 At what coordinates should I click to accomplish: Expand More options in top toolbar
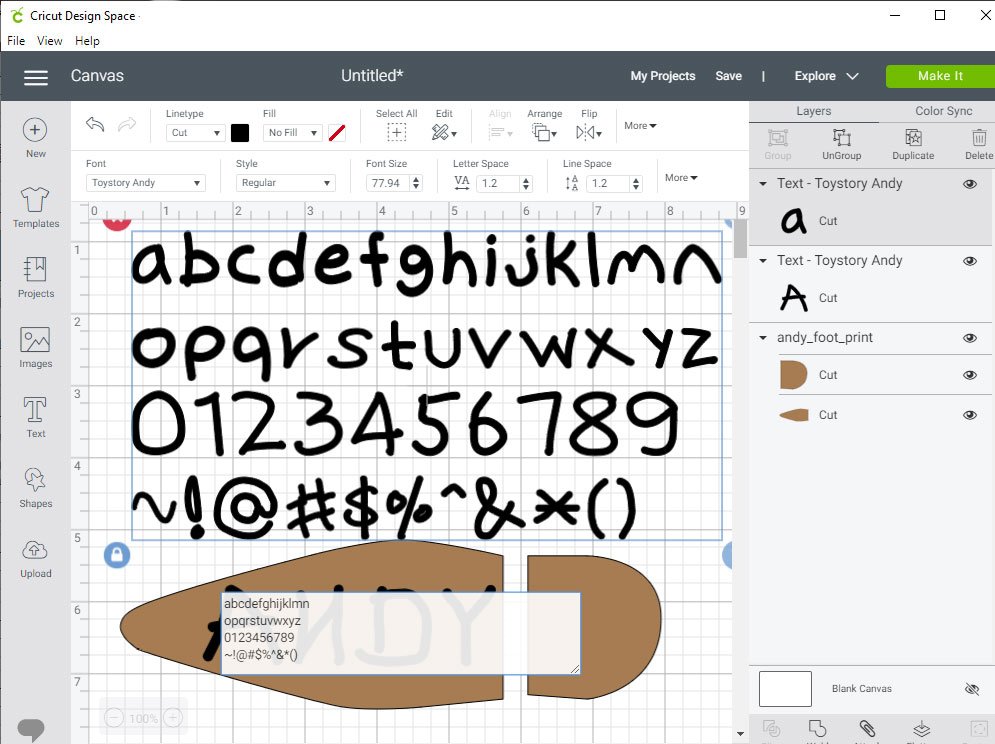(640, 126)
